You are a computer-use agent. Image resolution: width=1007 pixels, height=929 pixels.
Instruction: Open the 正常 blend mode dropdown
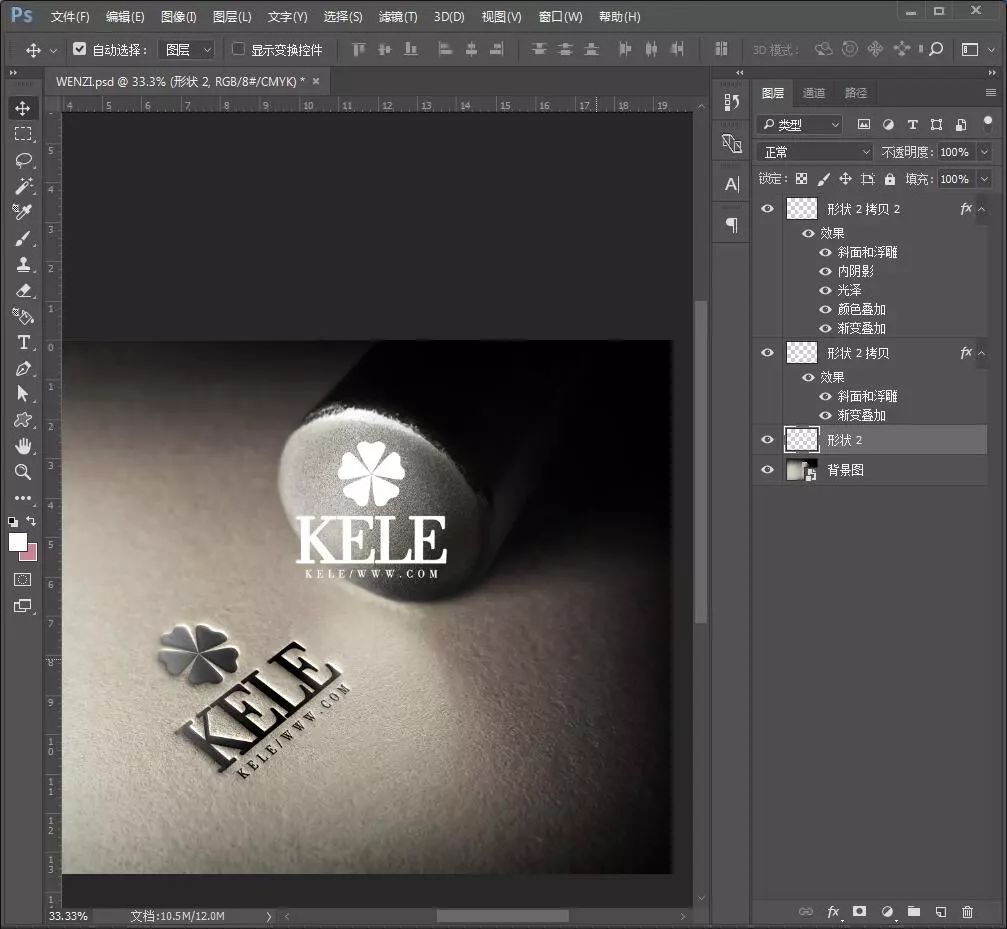(x=815, y=152)
